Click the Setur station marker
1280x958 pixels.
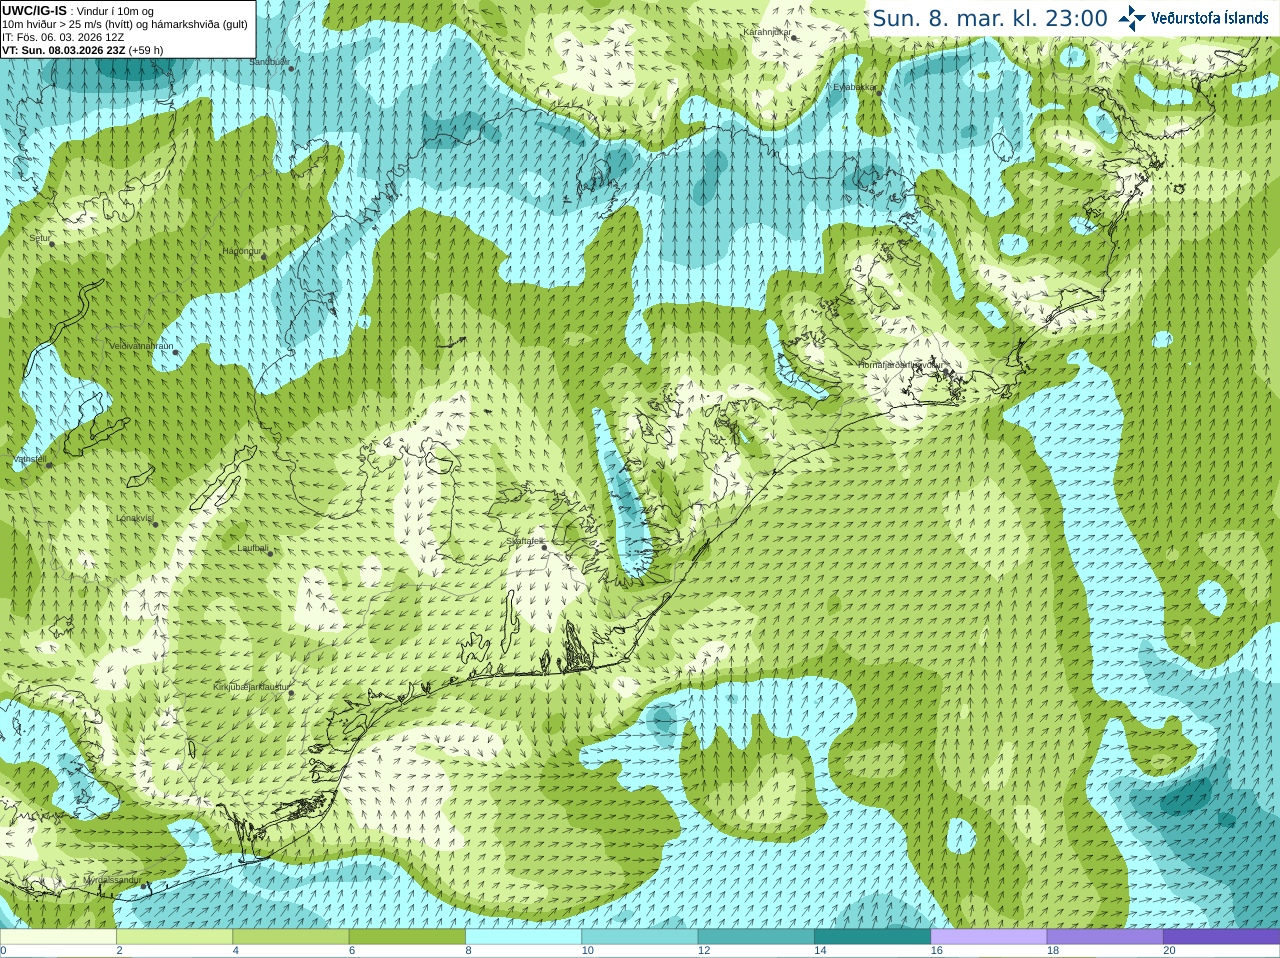click(52, 243)
